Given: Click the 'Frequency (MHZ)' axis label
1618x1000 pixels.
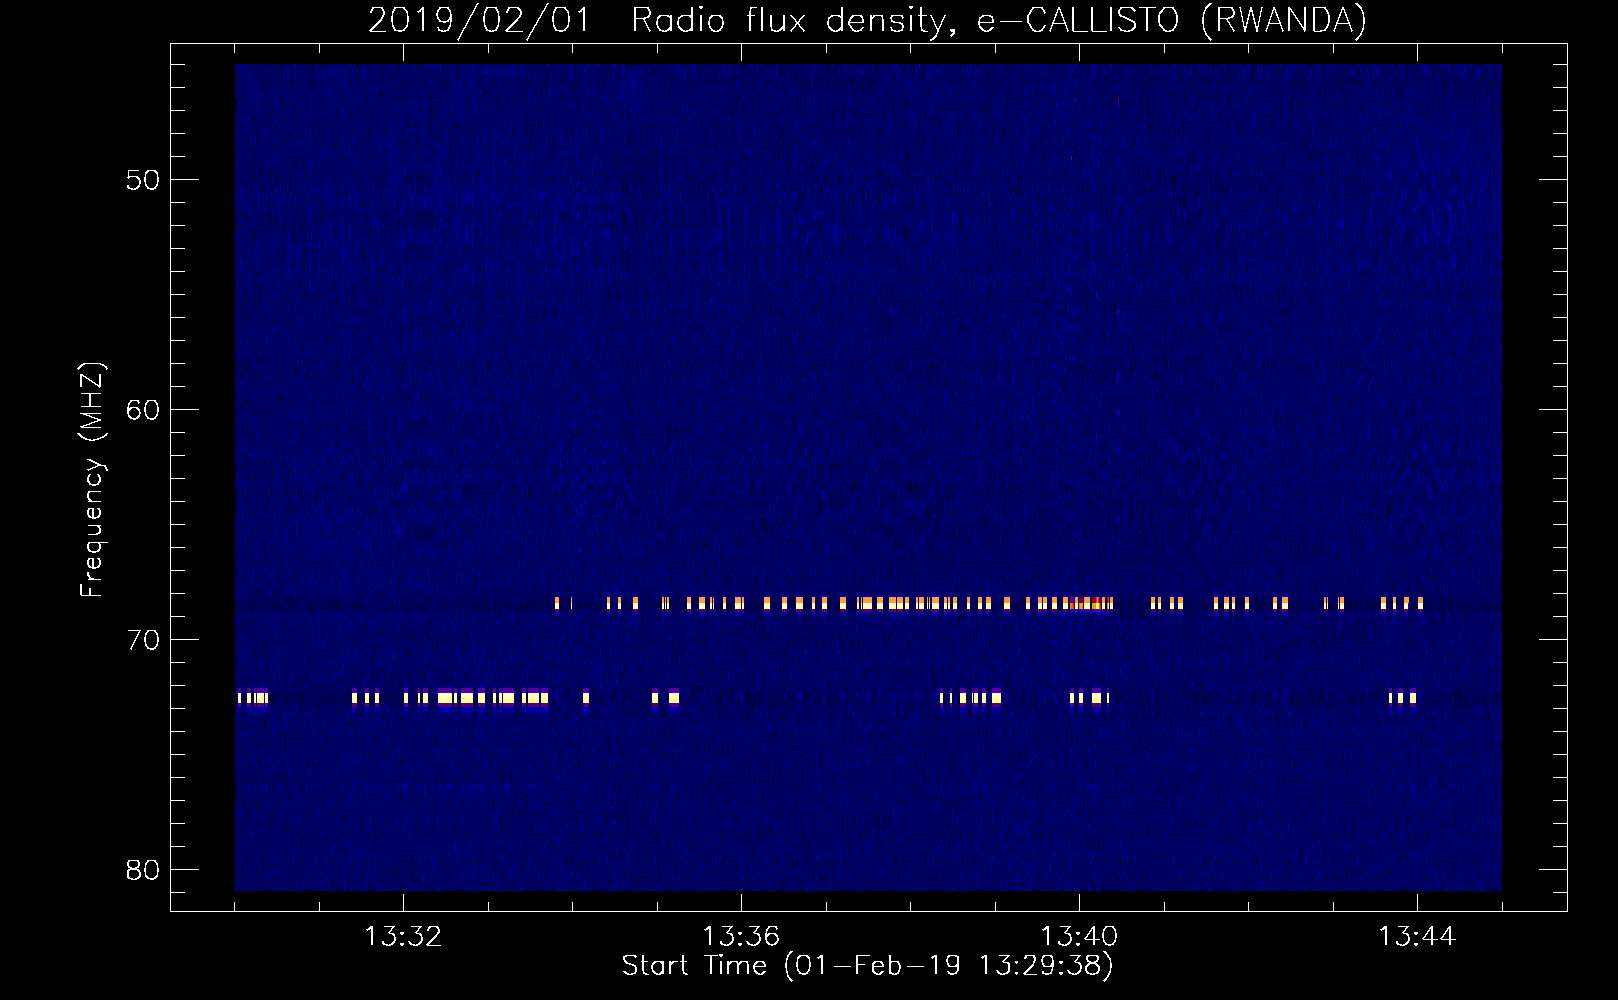Looking at the screenshot, I should (91, 480).
